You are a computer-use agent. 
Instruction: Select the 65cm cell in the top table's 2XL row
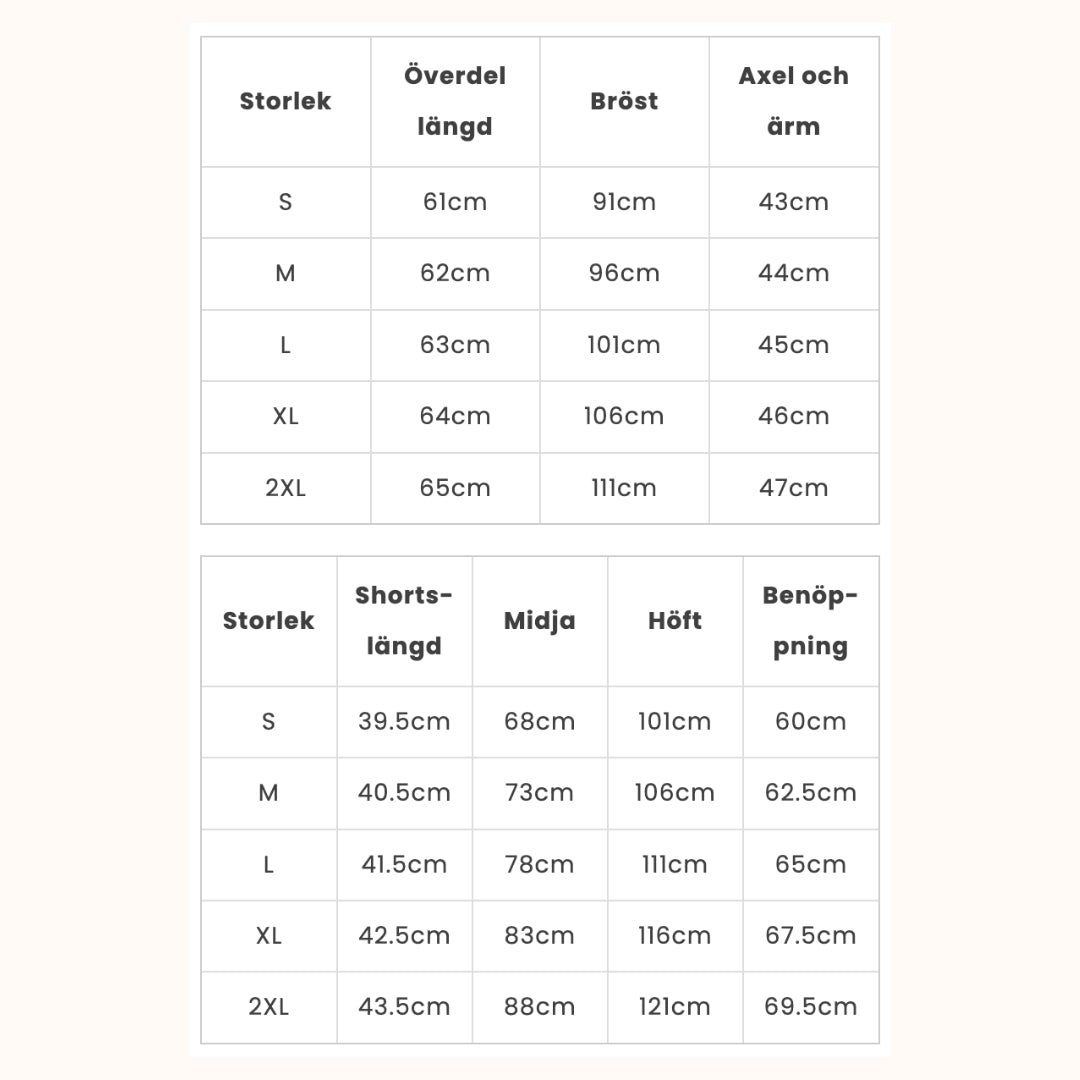pyautogui.click(x=455, y=488)
